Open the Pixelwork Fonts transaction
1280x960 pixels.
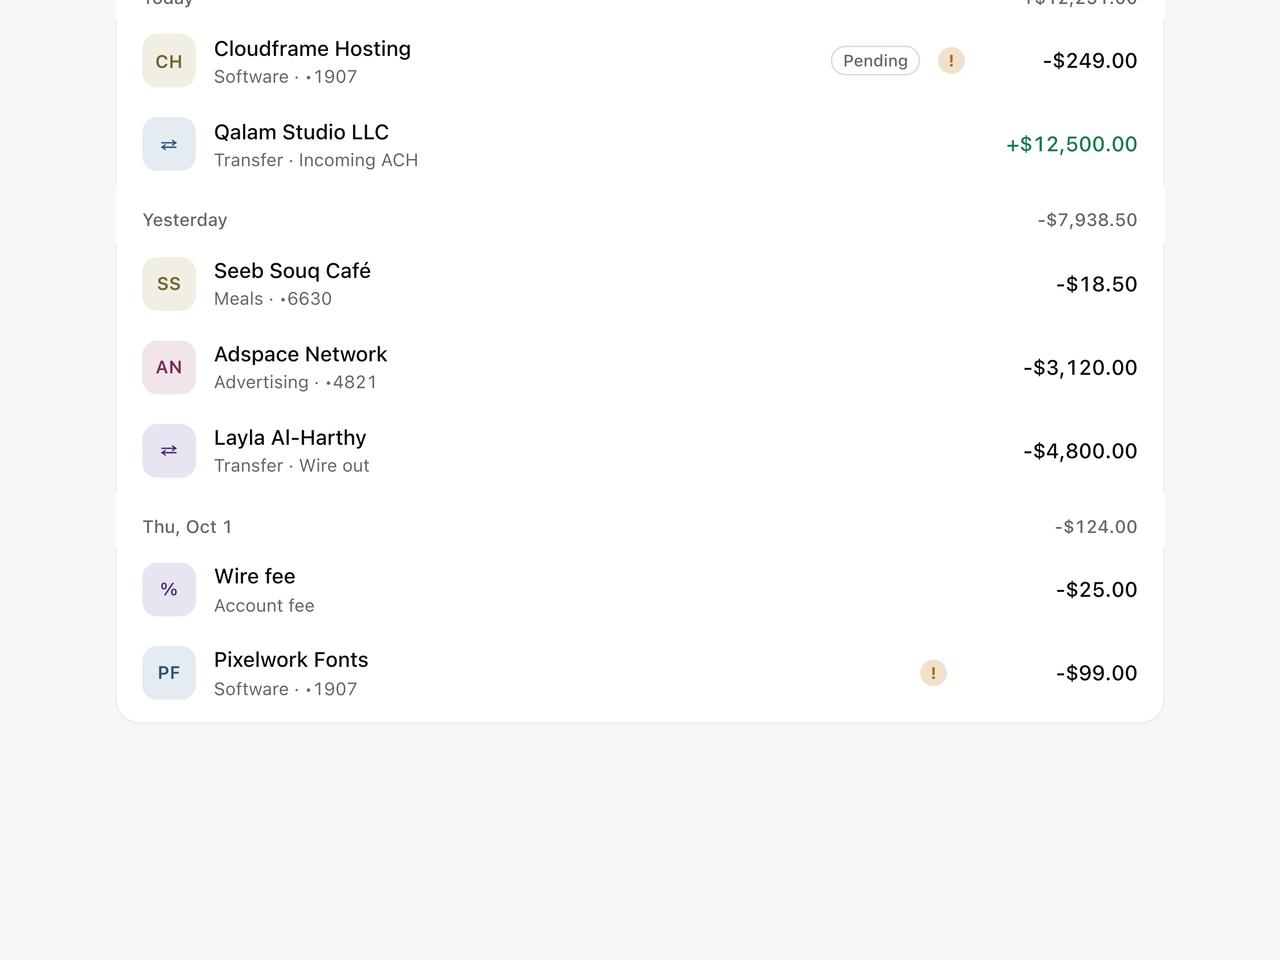click(640, 673)
